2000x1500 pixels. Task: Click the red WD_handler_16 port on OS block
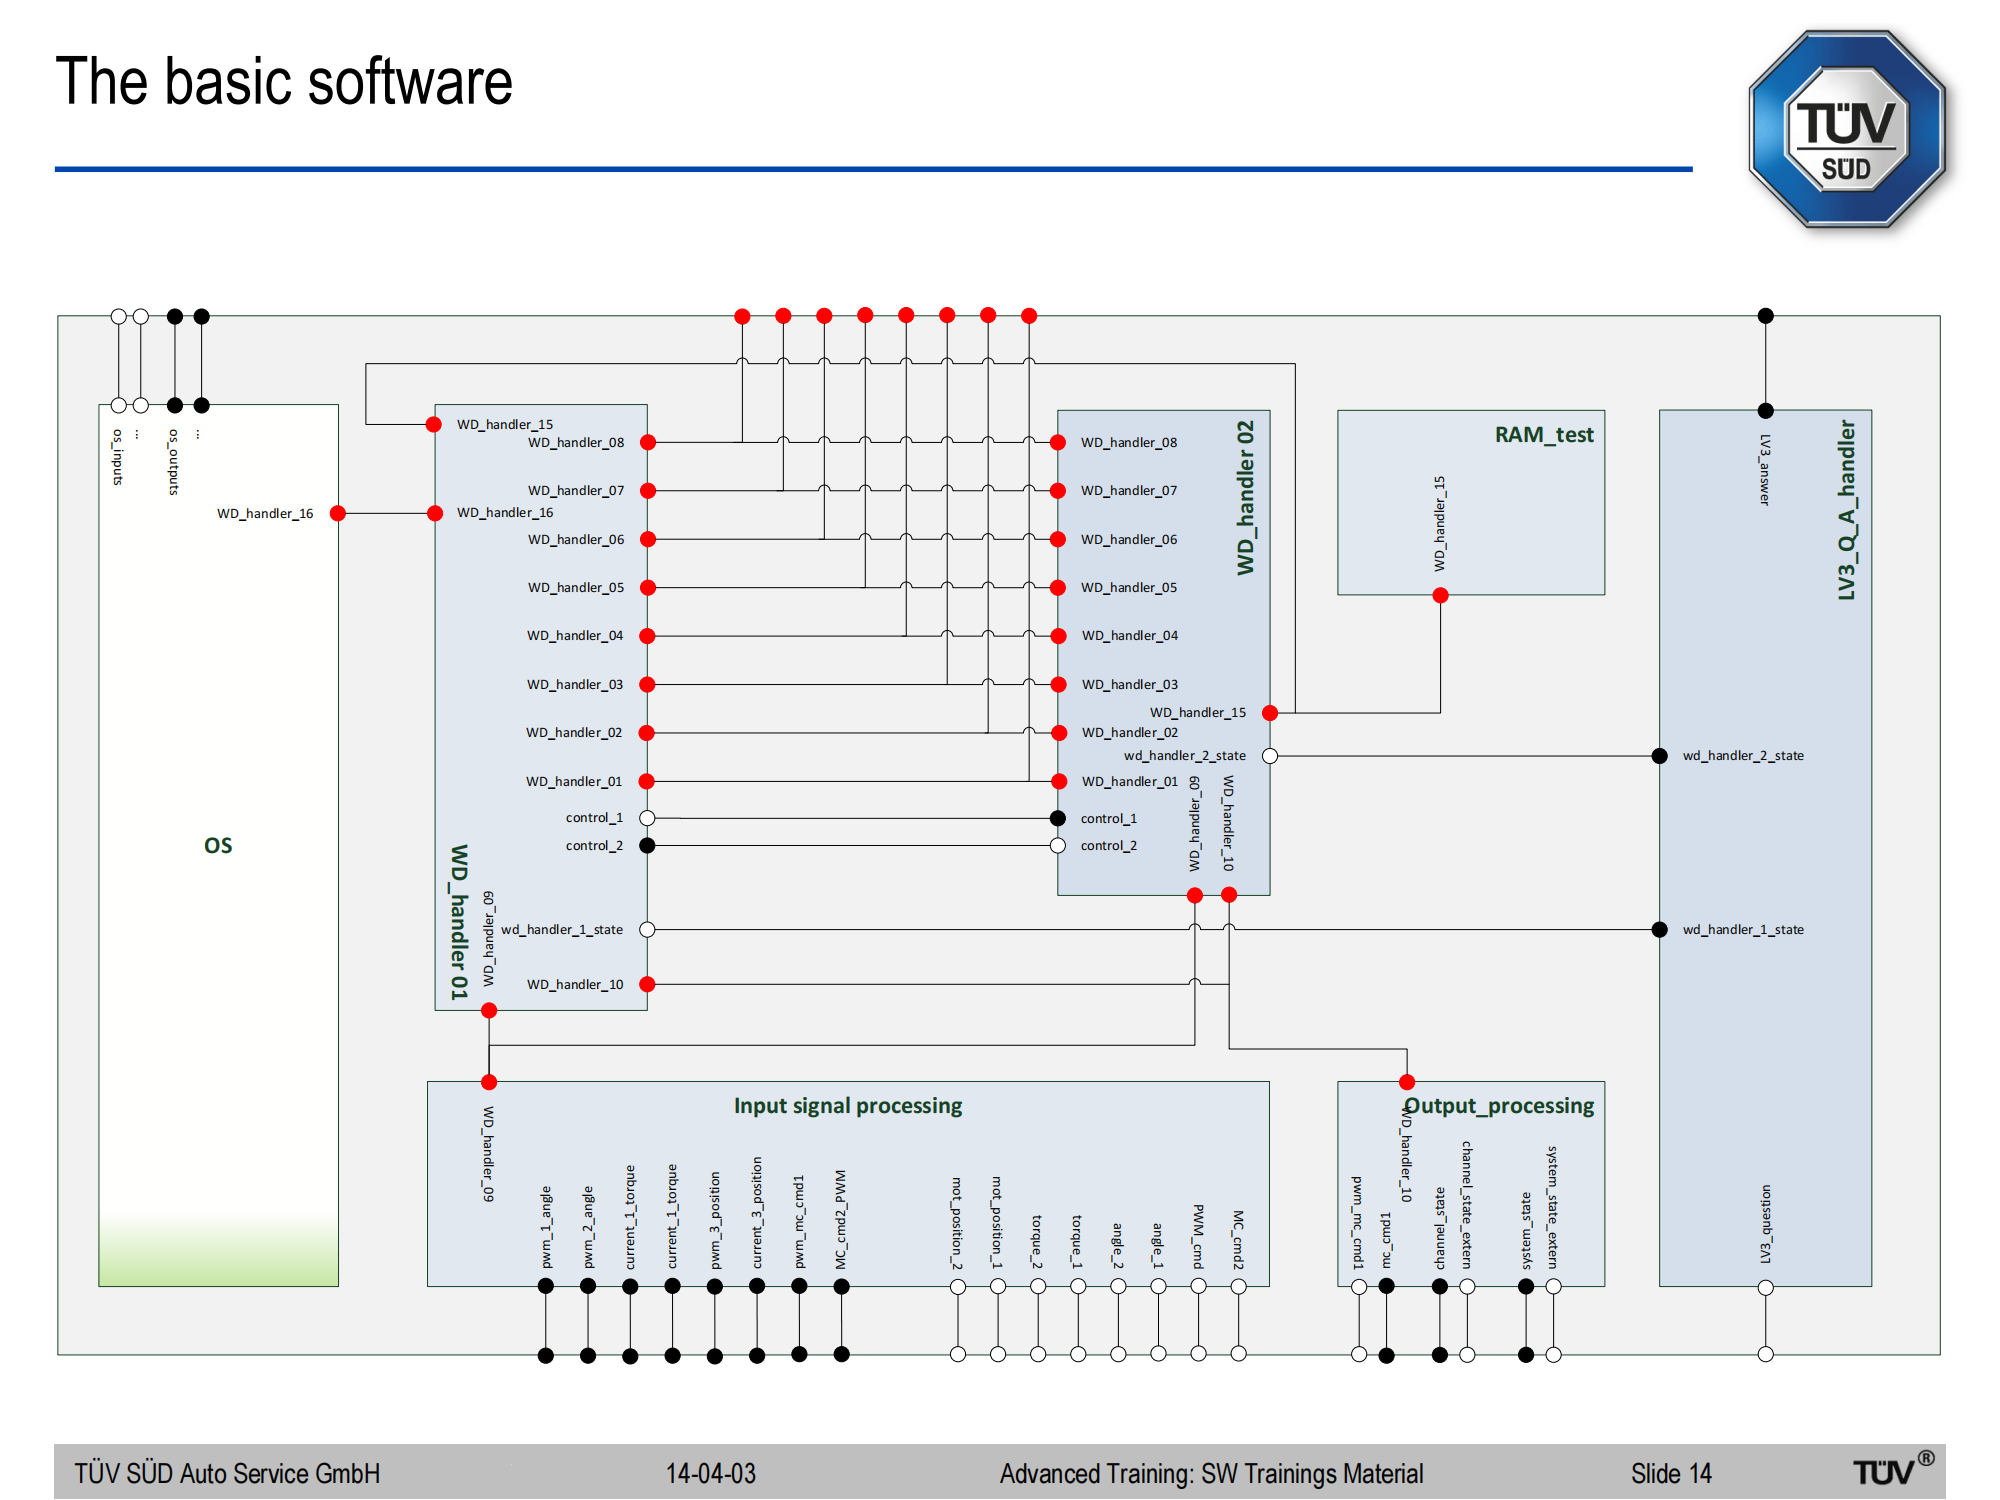(338, 513)
